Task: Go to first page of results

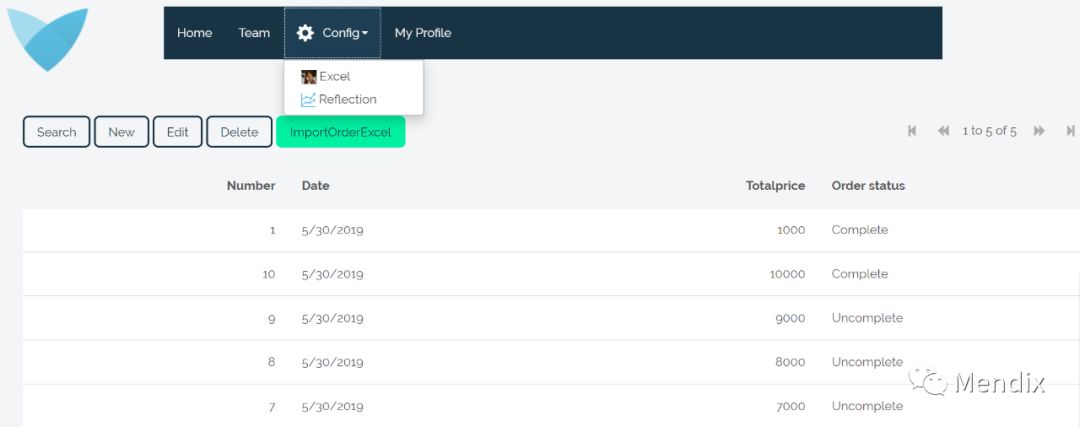Action: tap(912, 131)
